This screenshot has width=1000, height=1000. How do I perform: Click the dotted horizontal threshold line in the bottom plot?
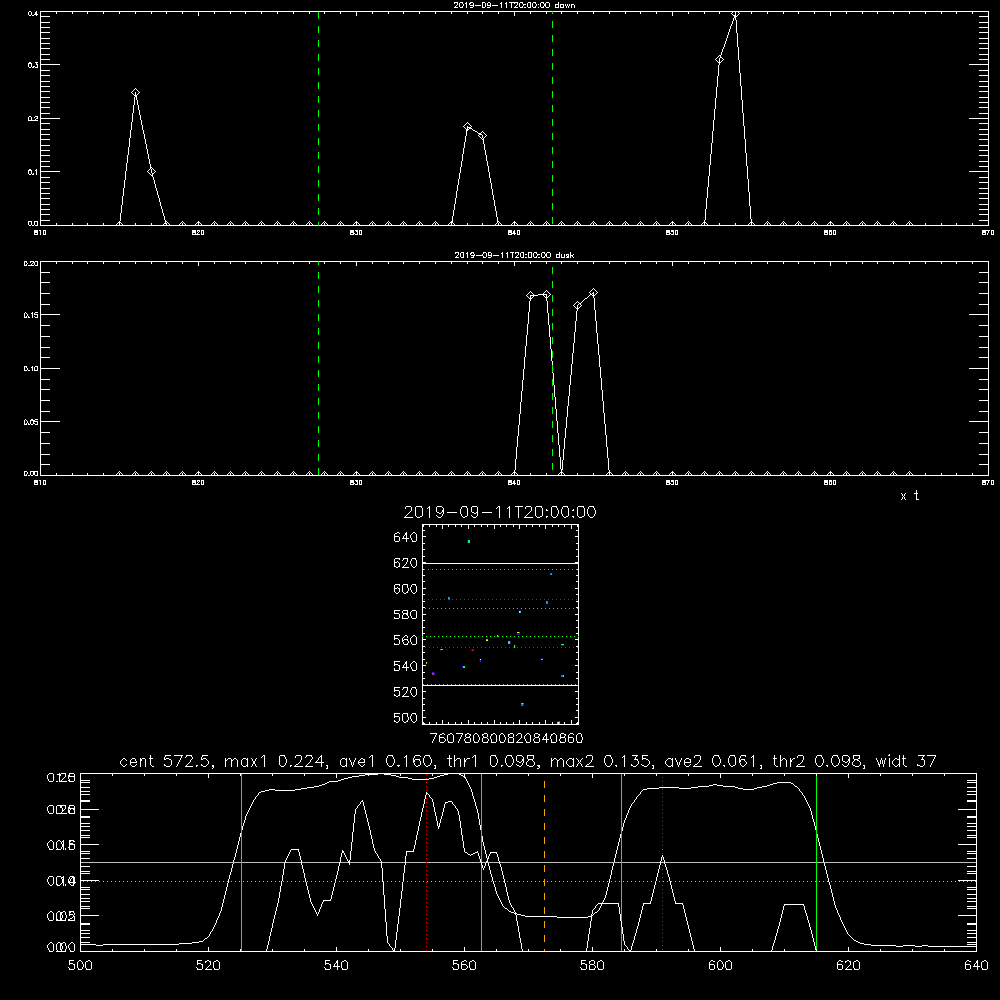click(528, 881)
